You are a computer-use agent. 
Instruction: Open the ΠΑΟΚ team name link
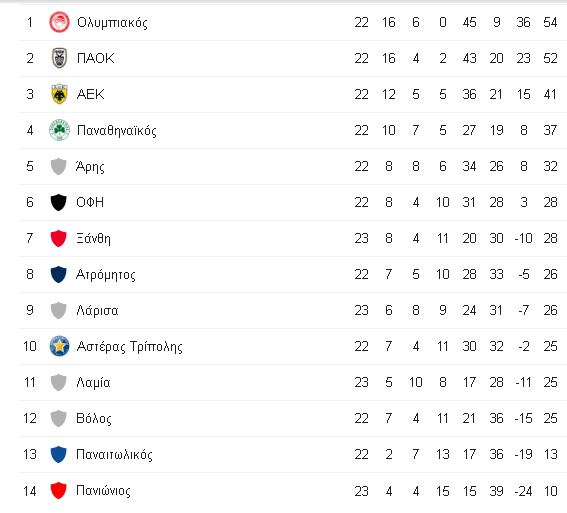click(95, 58)
